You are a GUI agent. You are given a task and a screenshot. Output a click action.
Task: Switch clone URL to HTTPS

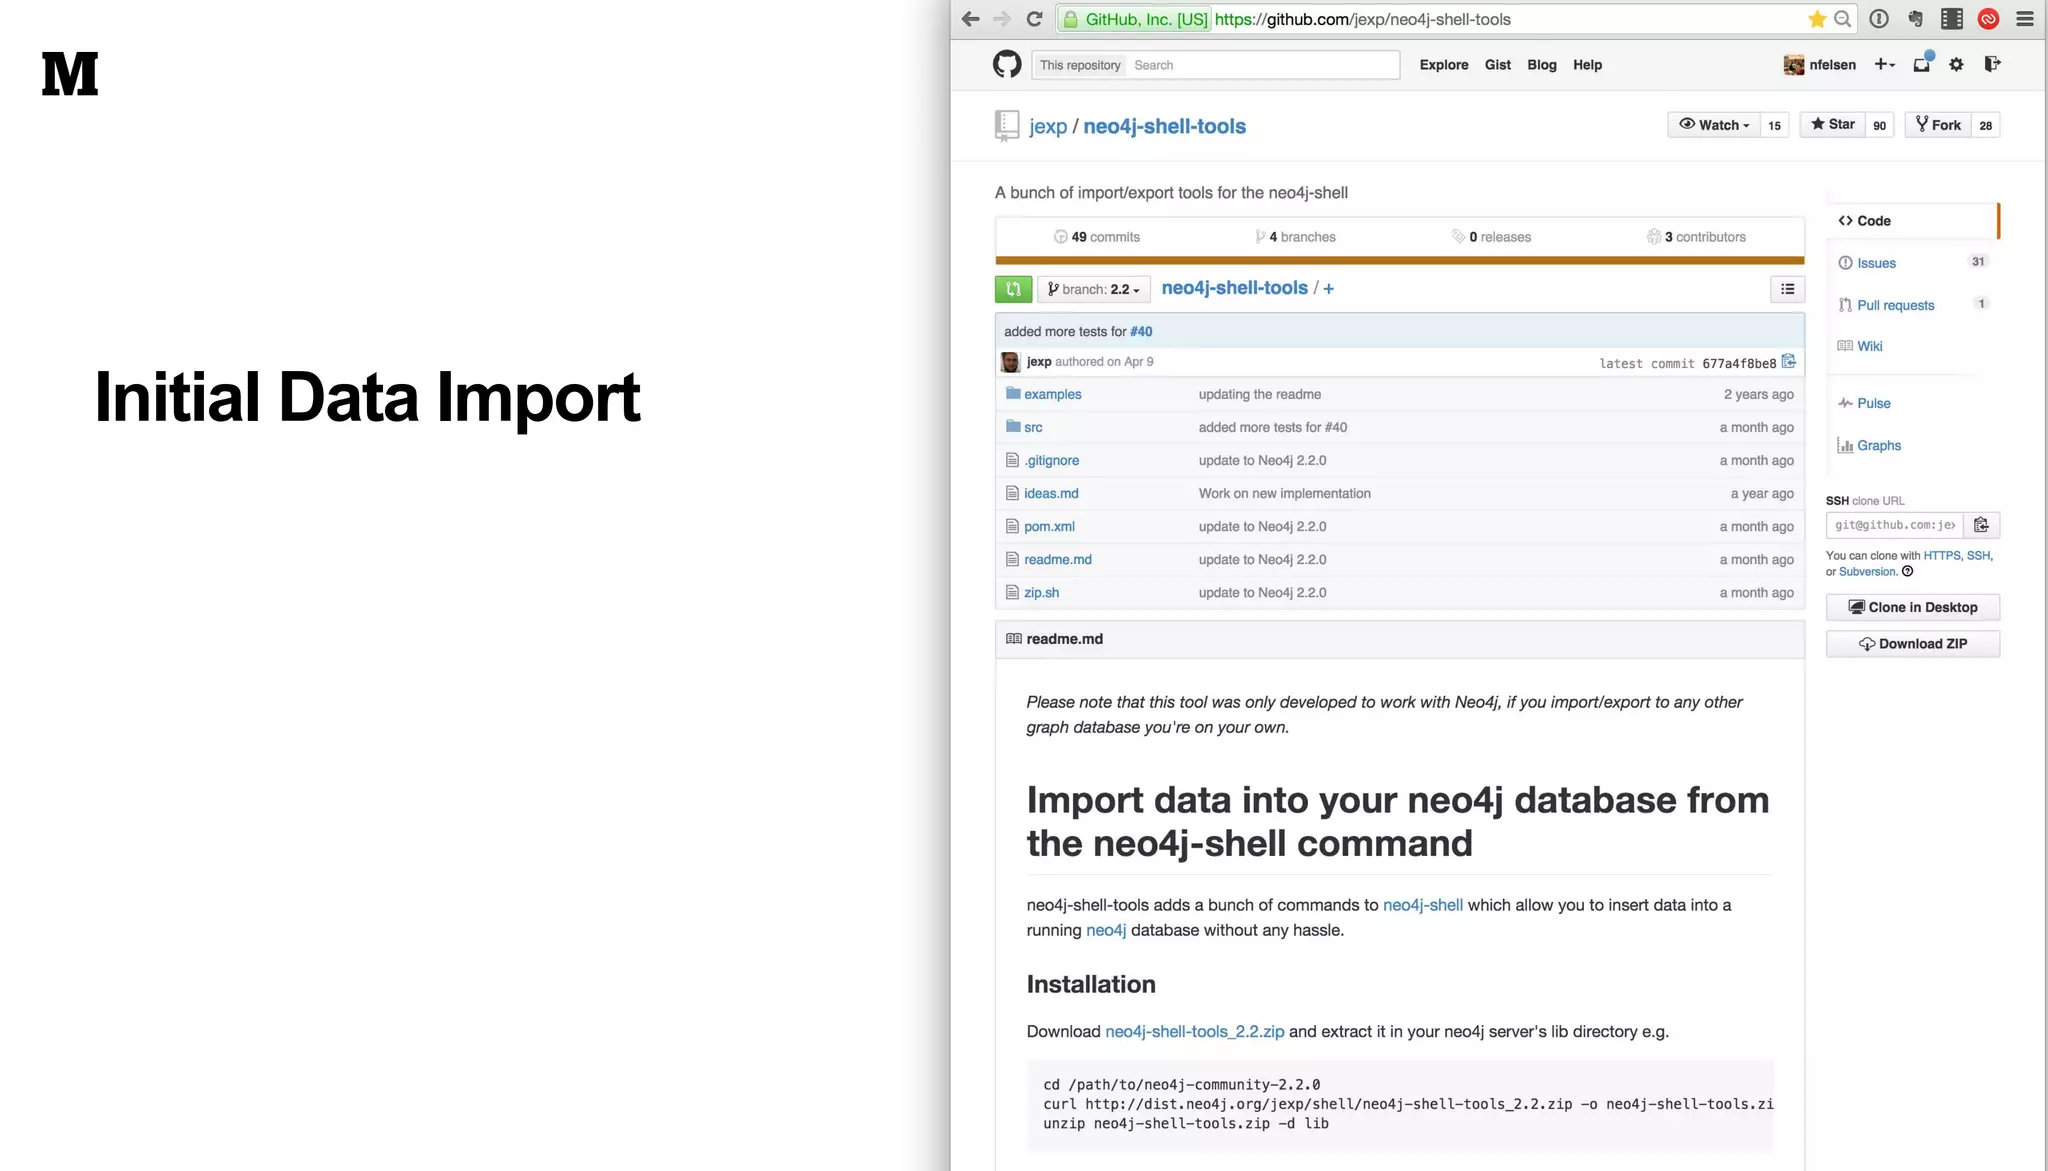pos(1942,555)
